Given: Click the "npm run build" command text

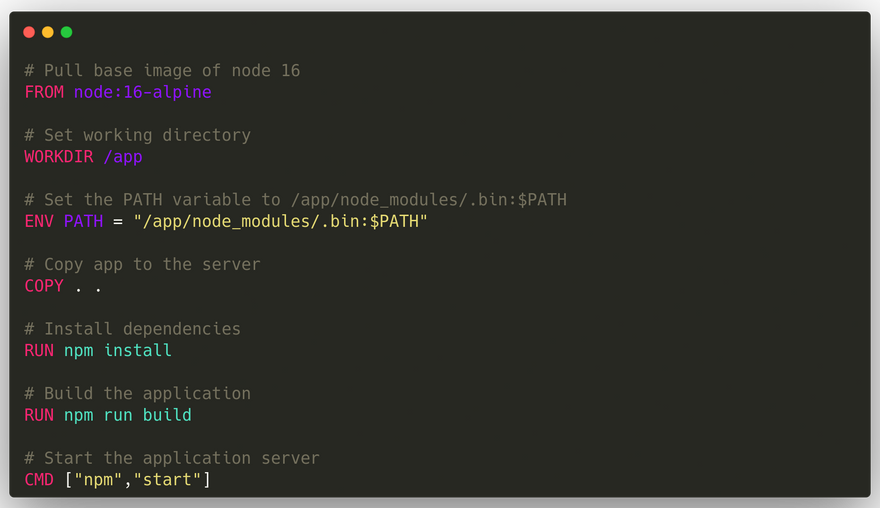Looking at the screenshot, I should [128, 415].
